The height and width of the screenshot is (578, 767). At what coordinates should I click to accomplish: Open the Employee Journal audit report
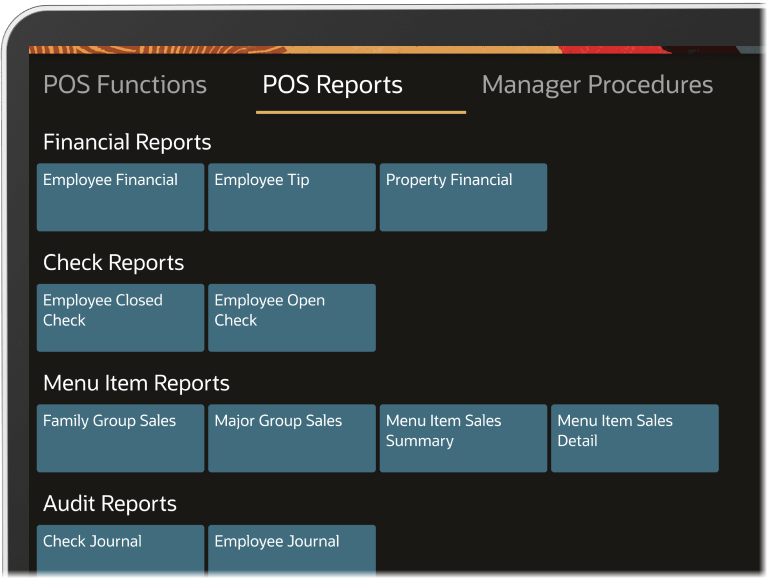[292, 549]
